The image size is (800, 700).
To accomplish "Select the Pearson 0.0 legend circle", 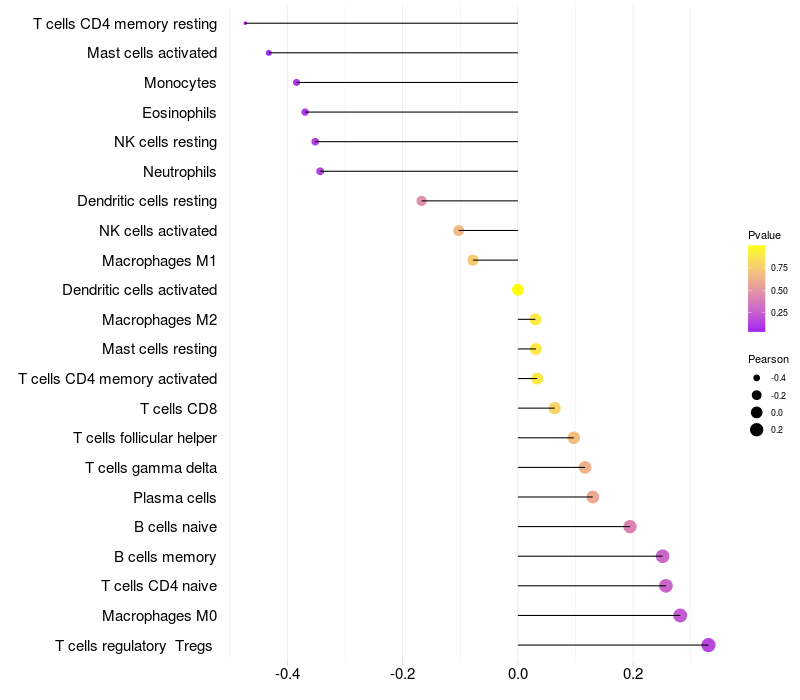I will point(756,413).
